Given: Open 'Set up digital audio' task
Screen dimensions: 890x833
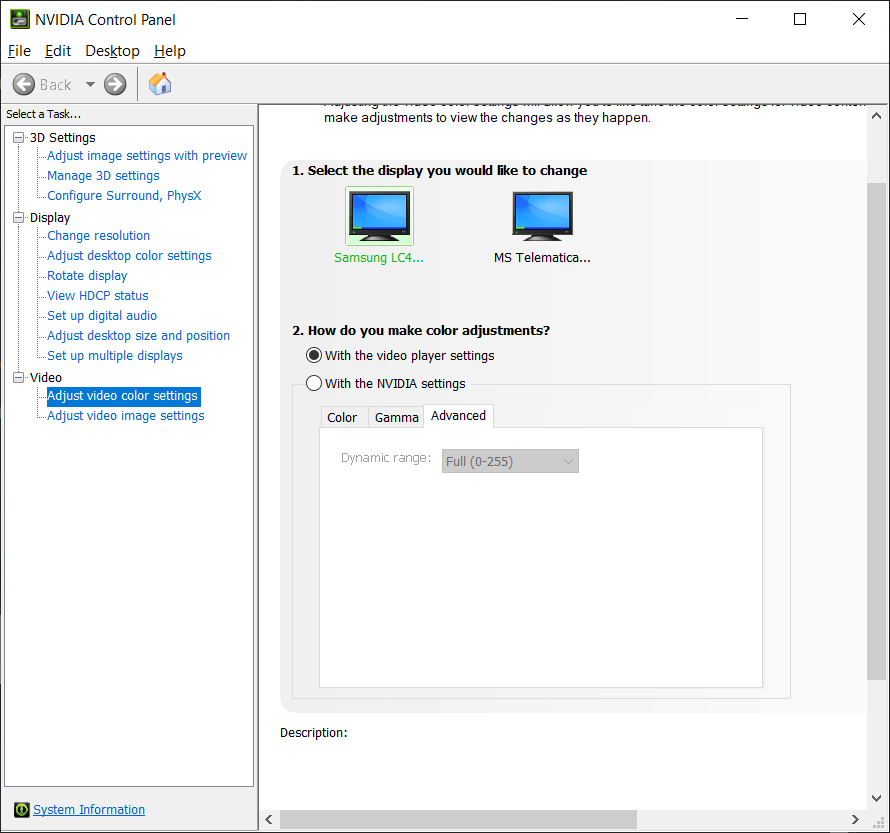Looking at the screenshot, I should pyautogui.click(x=102, y=315).
